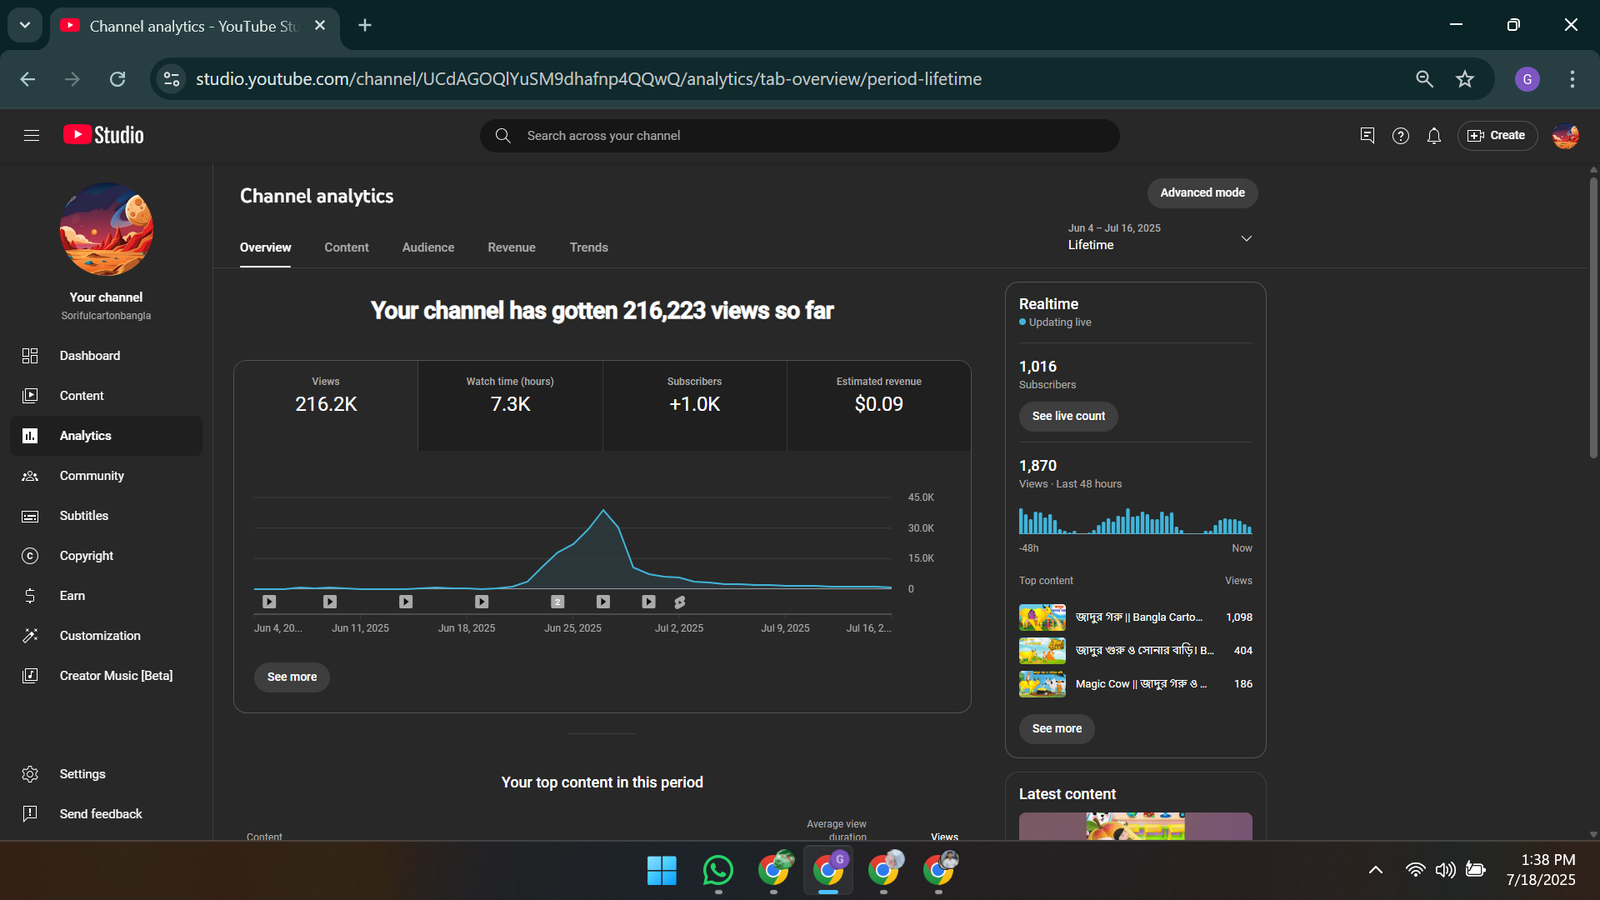Open the Chrome profile G icon
Image resolution: width=1600 pixels, height=900 pixels.
point(1527,79)
